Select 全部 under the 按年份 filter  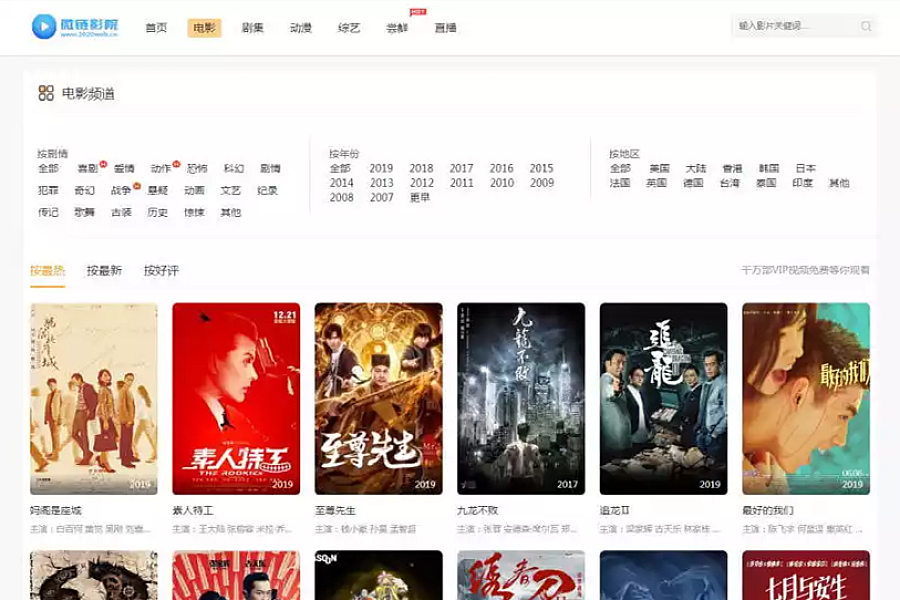[x=340, y=169]
